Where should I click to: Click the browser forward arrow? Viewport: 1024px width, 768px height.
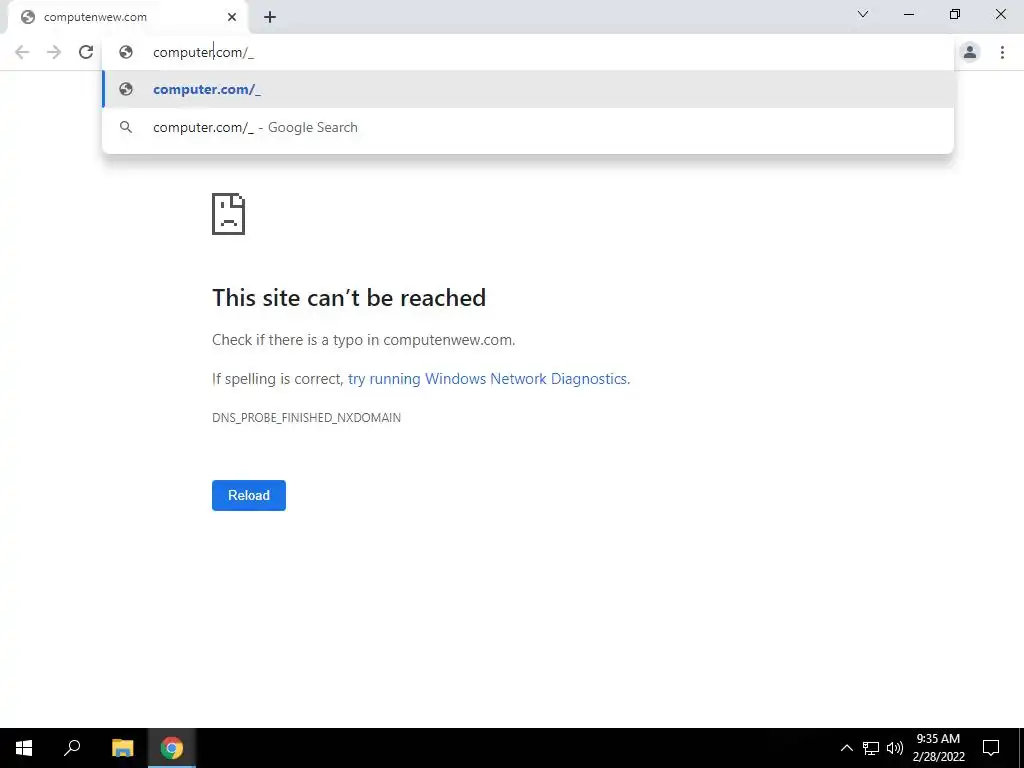(x=54, y=52)
